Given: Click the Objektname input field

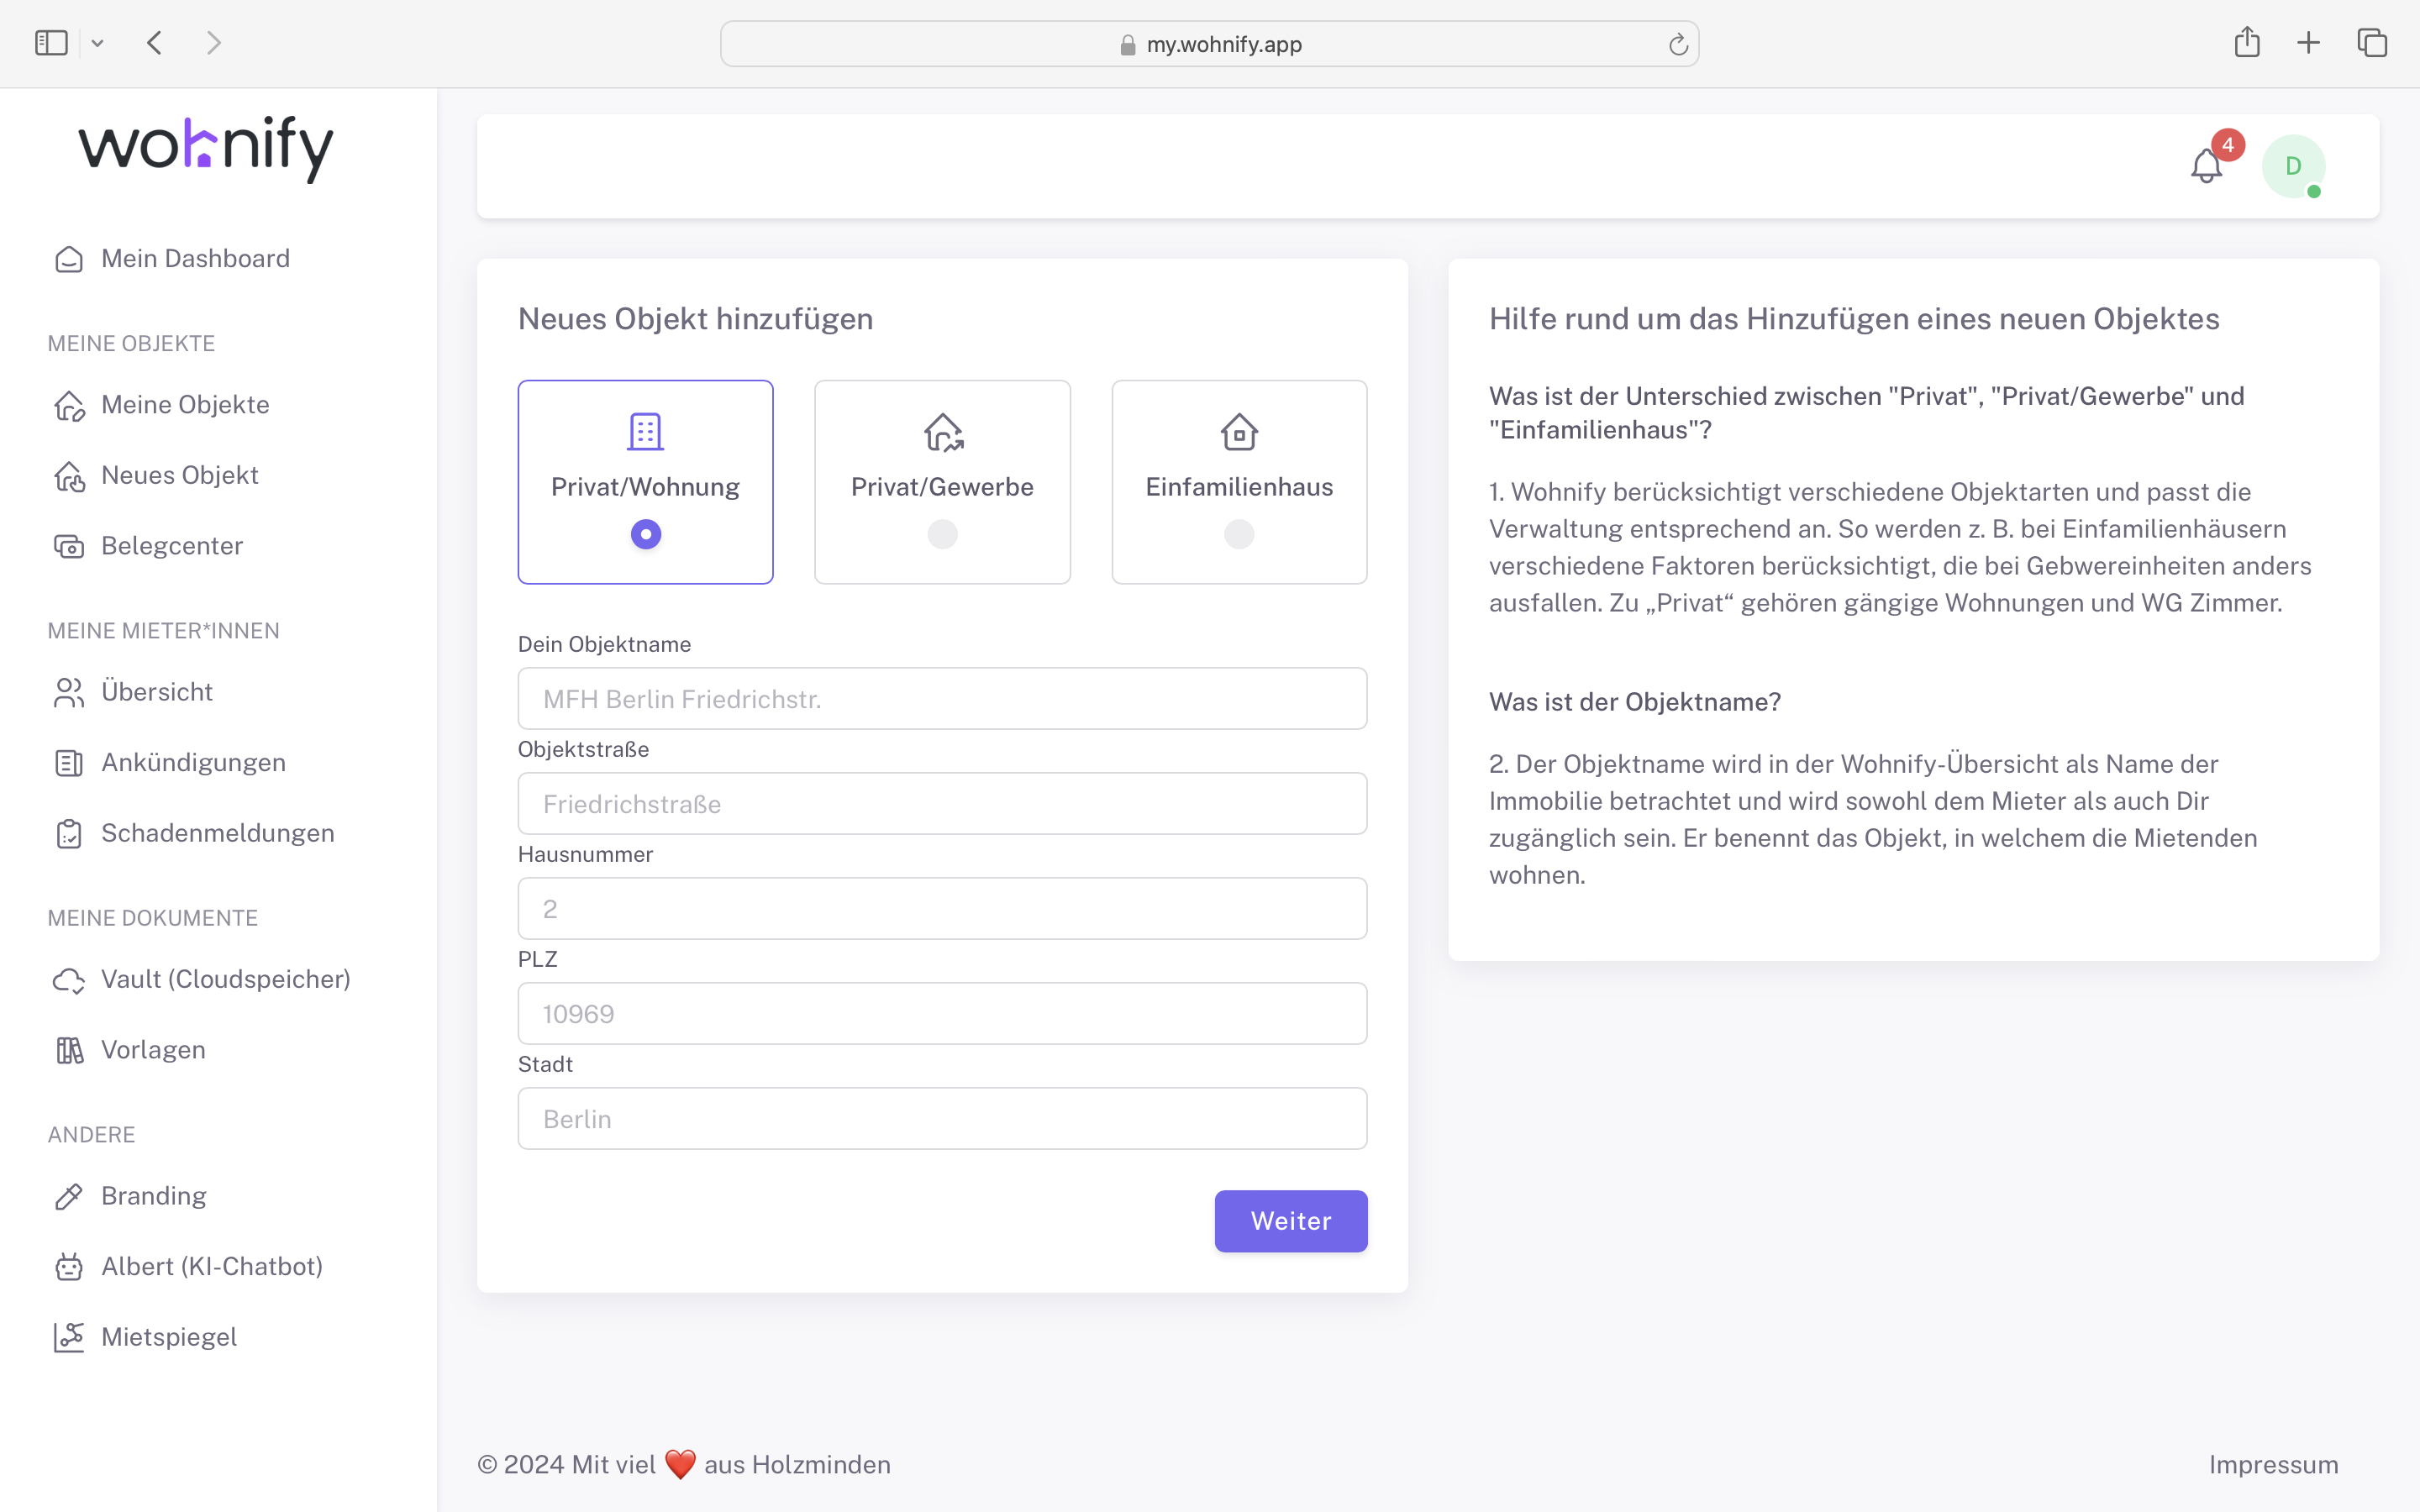Looking at the screenshot, I should (941, 698).
